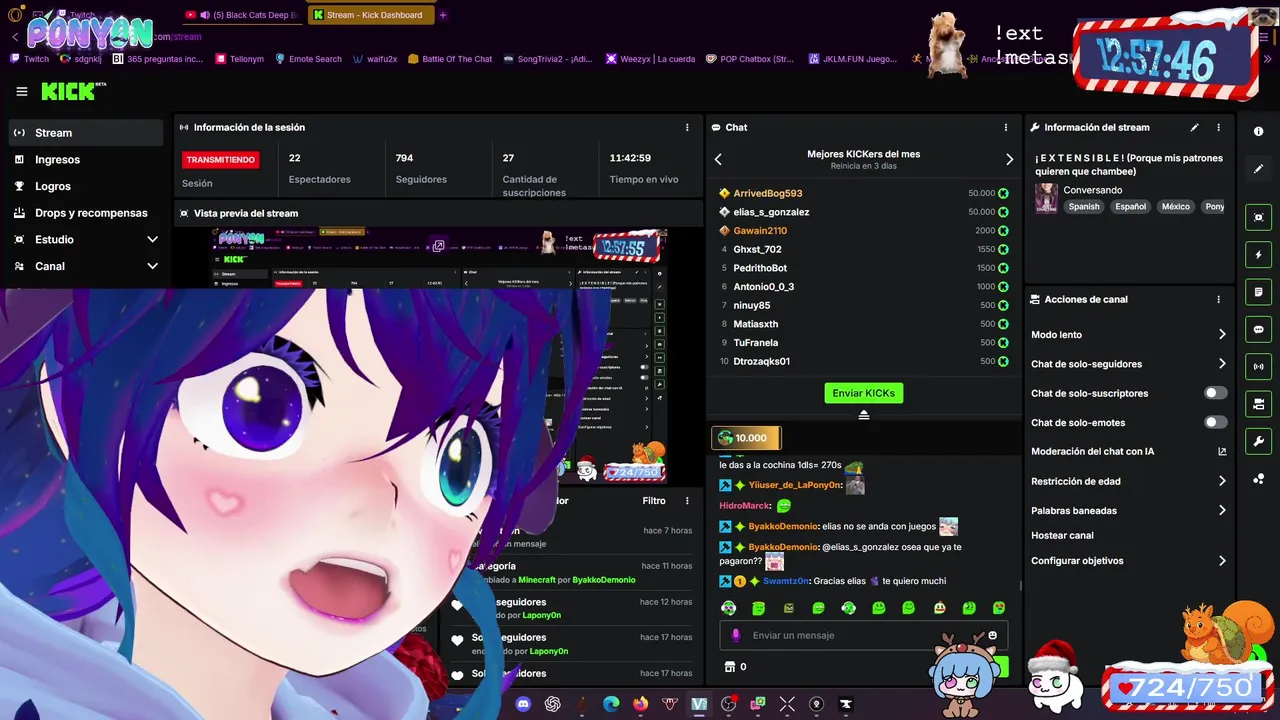
Task: Open session info three-dot menu
Action: pos(687,127)
